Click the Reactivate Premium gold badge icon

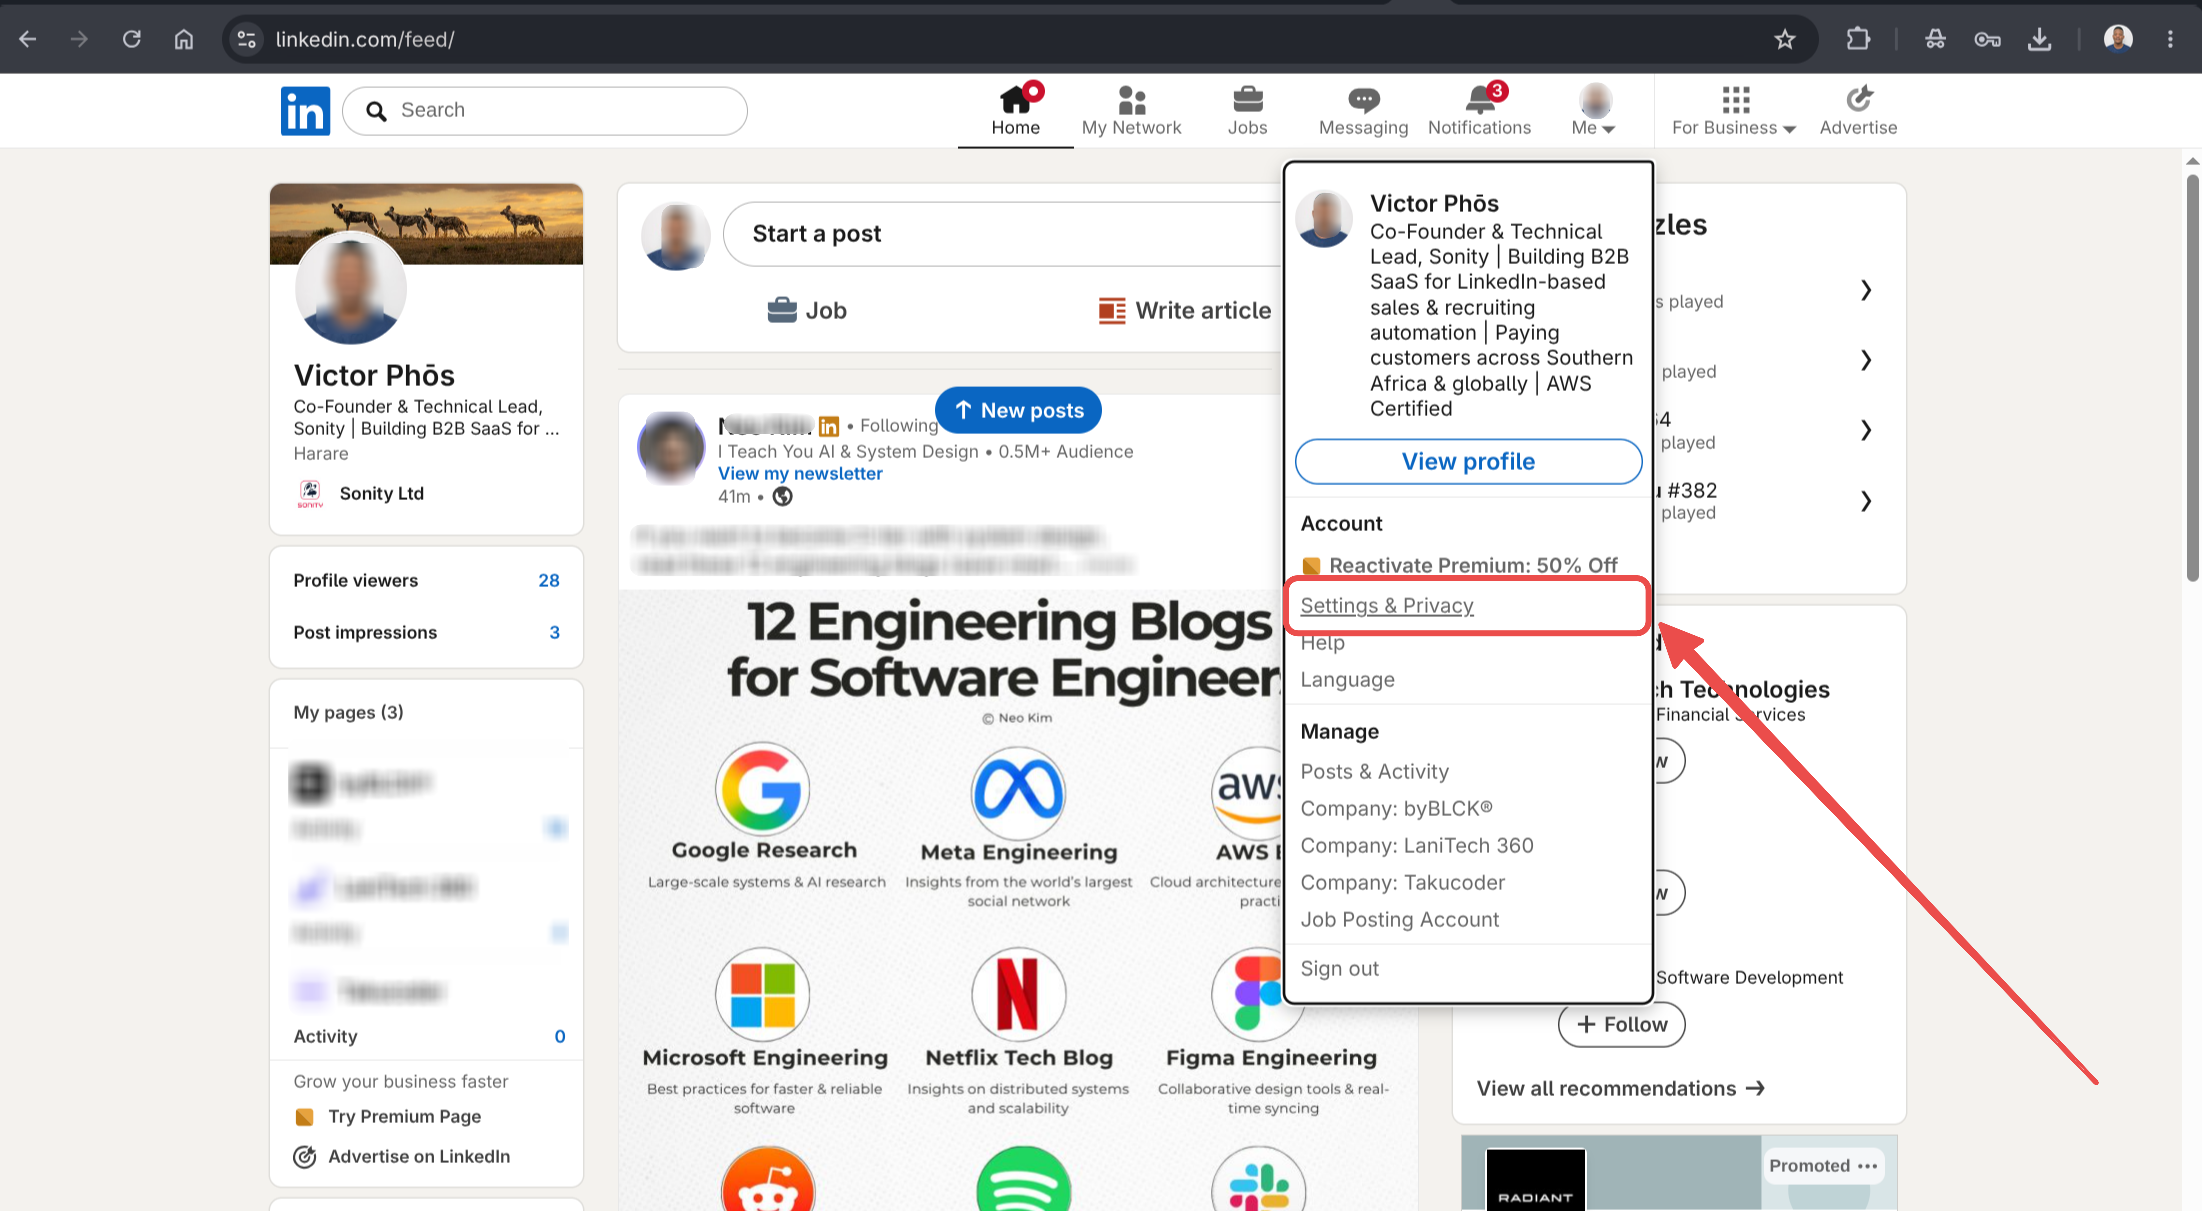(1311, 566)
